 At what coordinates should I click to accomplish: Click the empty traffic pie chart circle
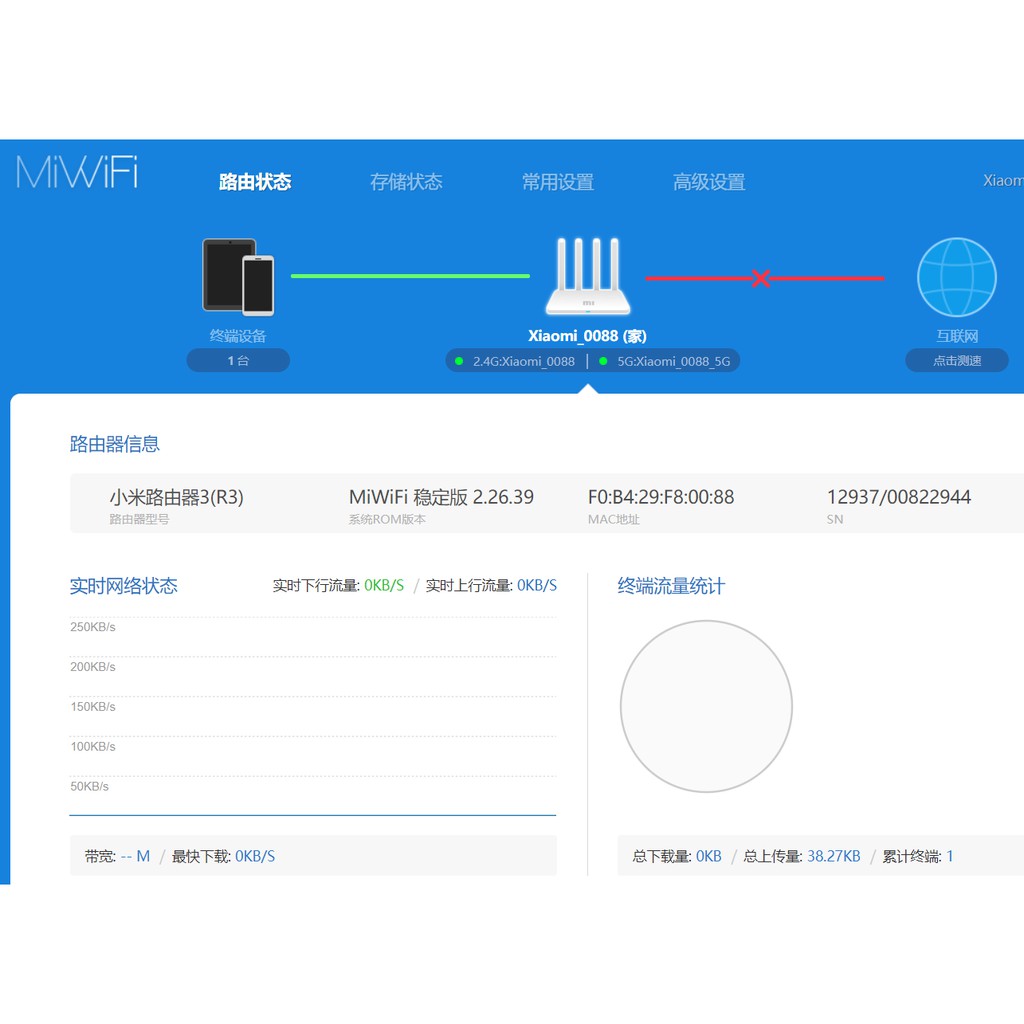(706, 706)
